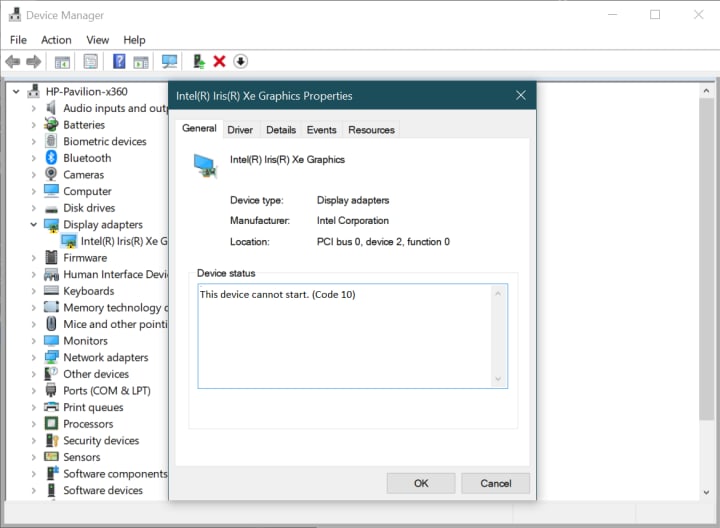Click the OK button

(421, 483)
